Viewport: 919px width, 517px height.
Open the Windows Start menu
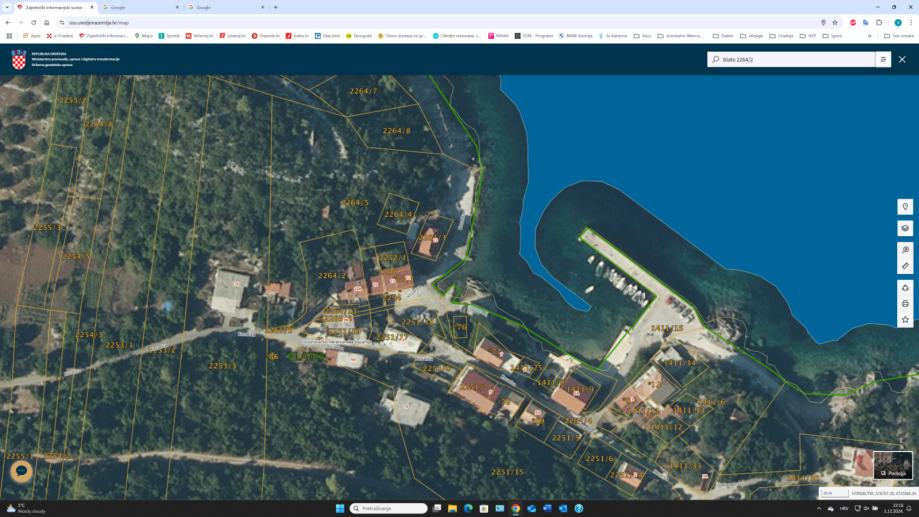point(340,508)
